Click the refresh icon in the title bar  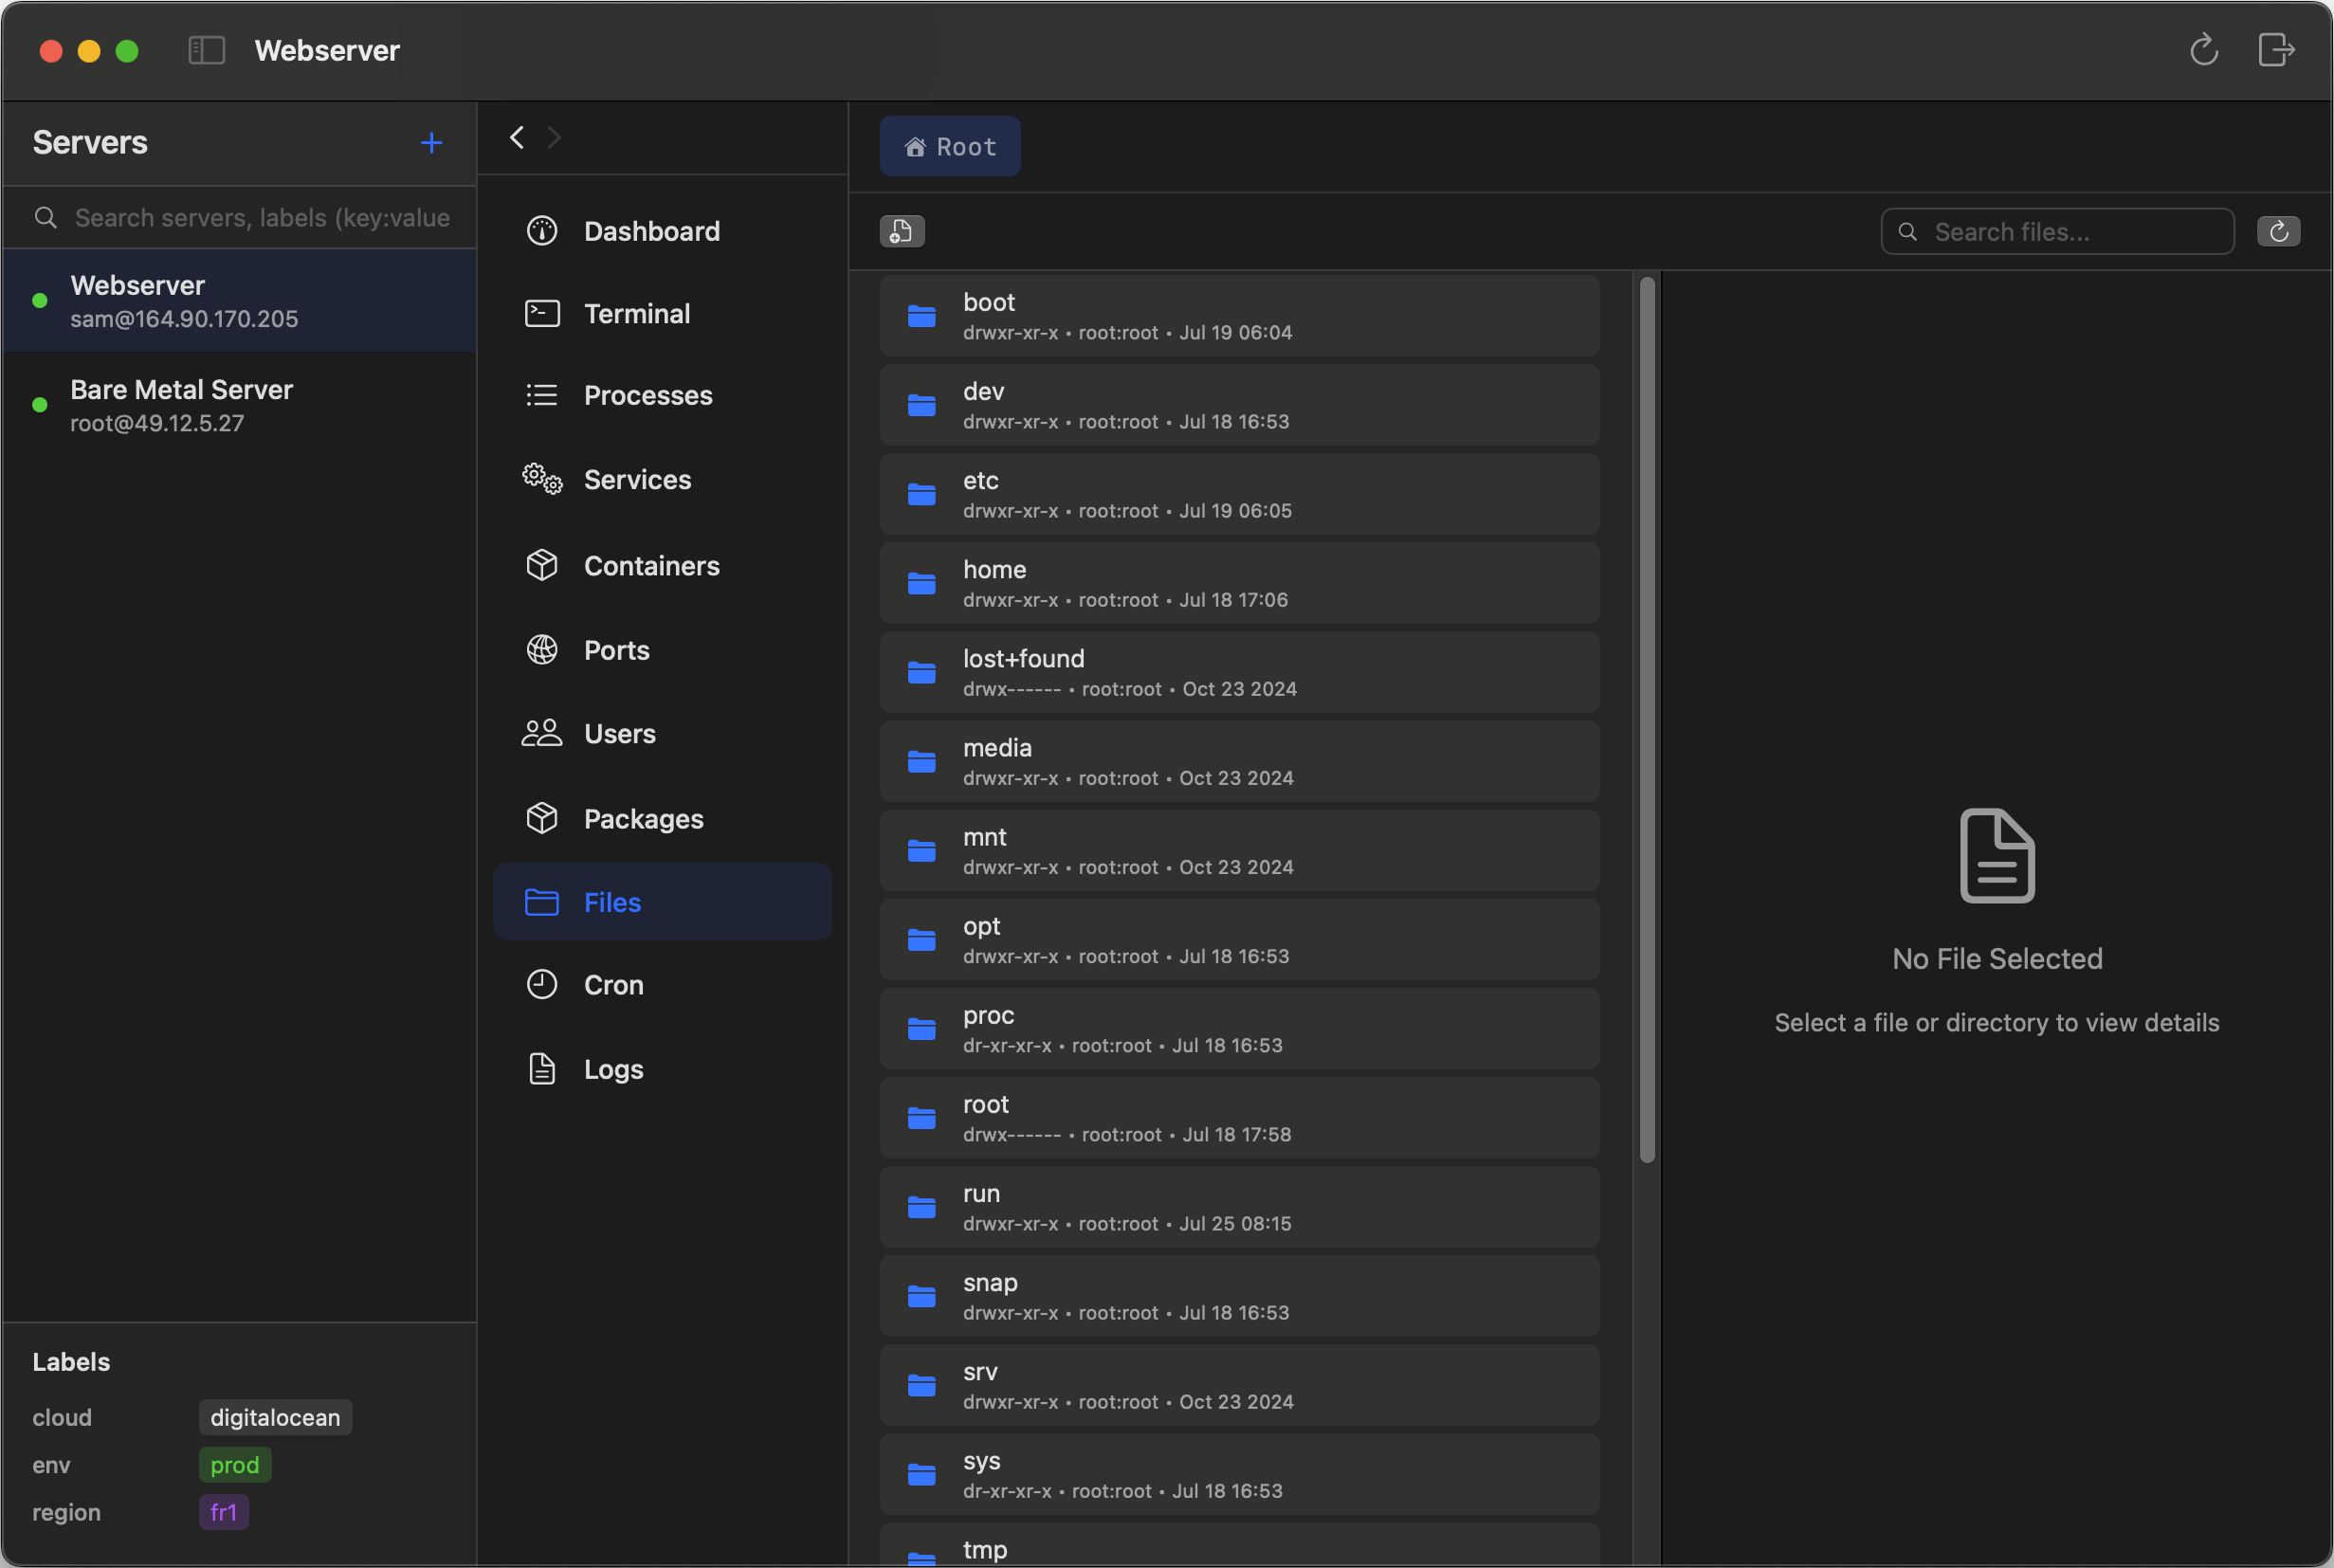2204,50
